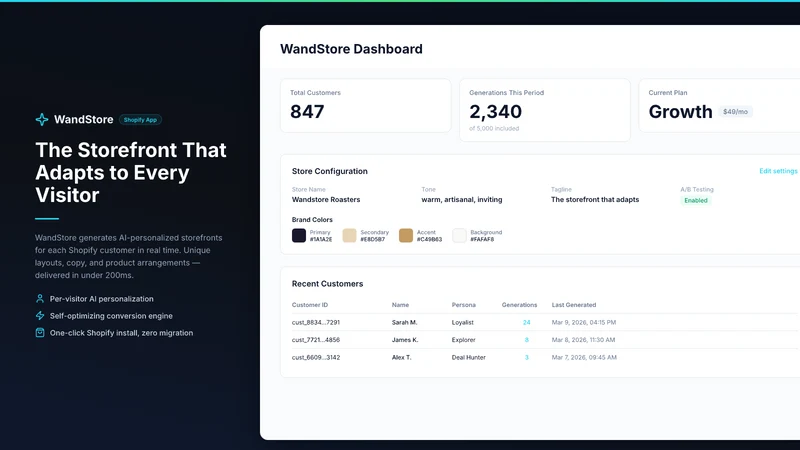The image size is (800, 450).
Task: Click generations count 8 for James K.
Action: click(527, 340)
